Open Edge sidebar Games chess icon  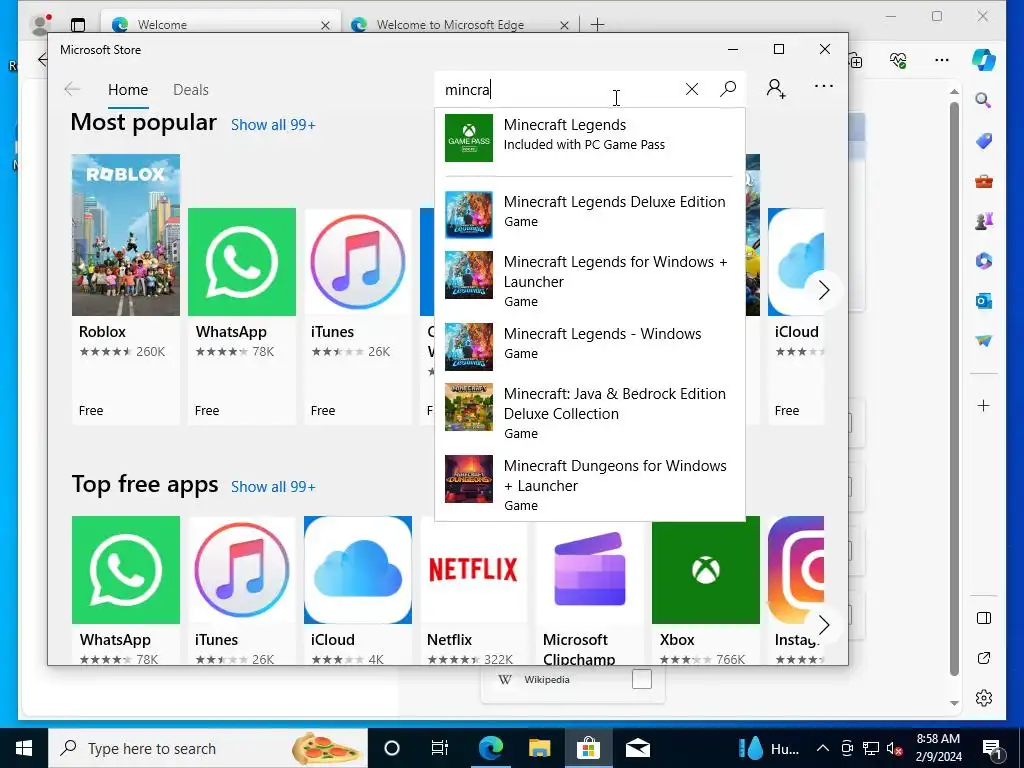click(x=984, y=221)
